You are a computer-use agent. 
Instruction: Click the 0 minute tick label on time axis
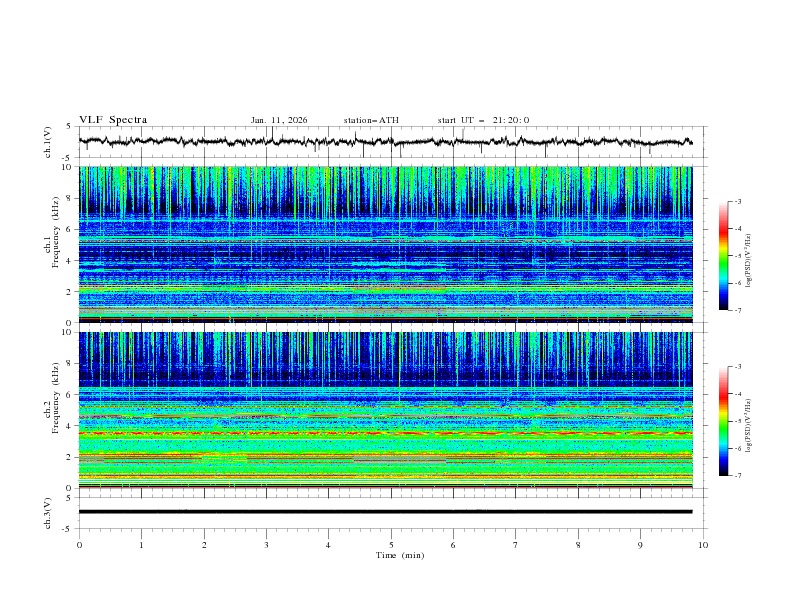point(79,545)
